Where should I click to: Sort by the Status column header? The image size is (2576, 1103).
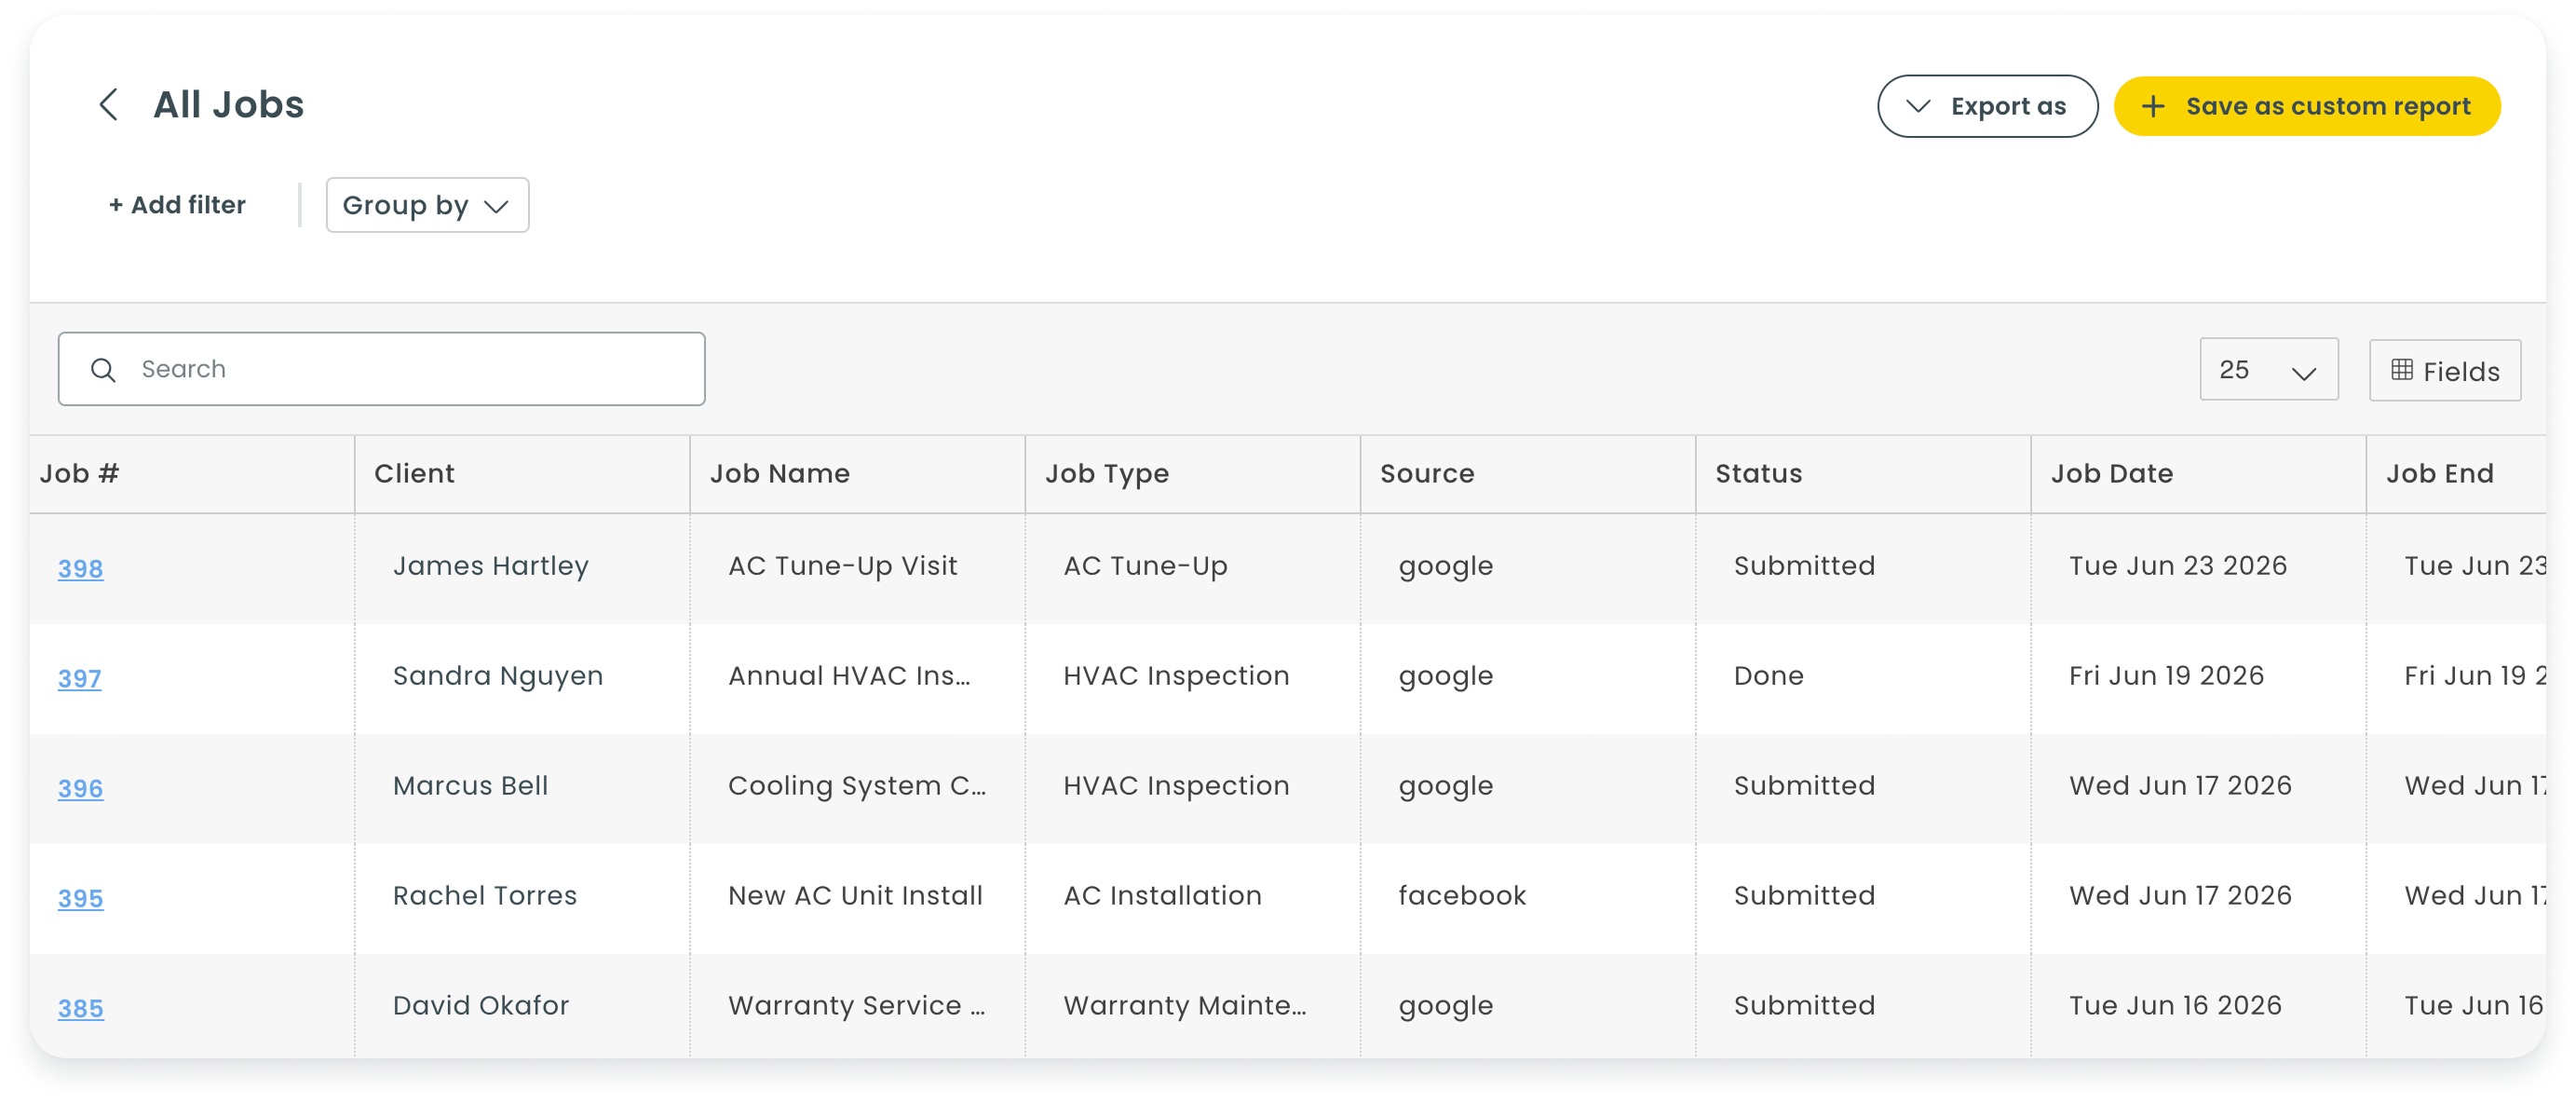pyautogui.click(x=1758, y=474)
